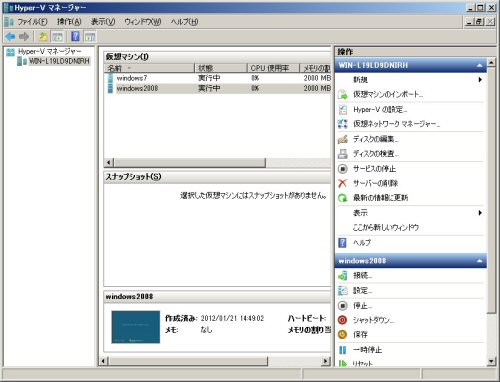Click the windows7 virtual machine icon

pos(110,78)
